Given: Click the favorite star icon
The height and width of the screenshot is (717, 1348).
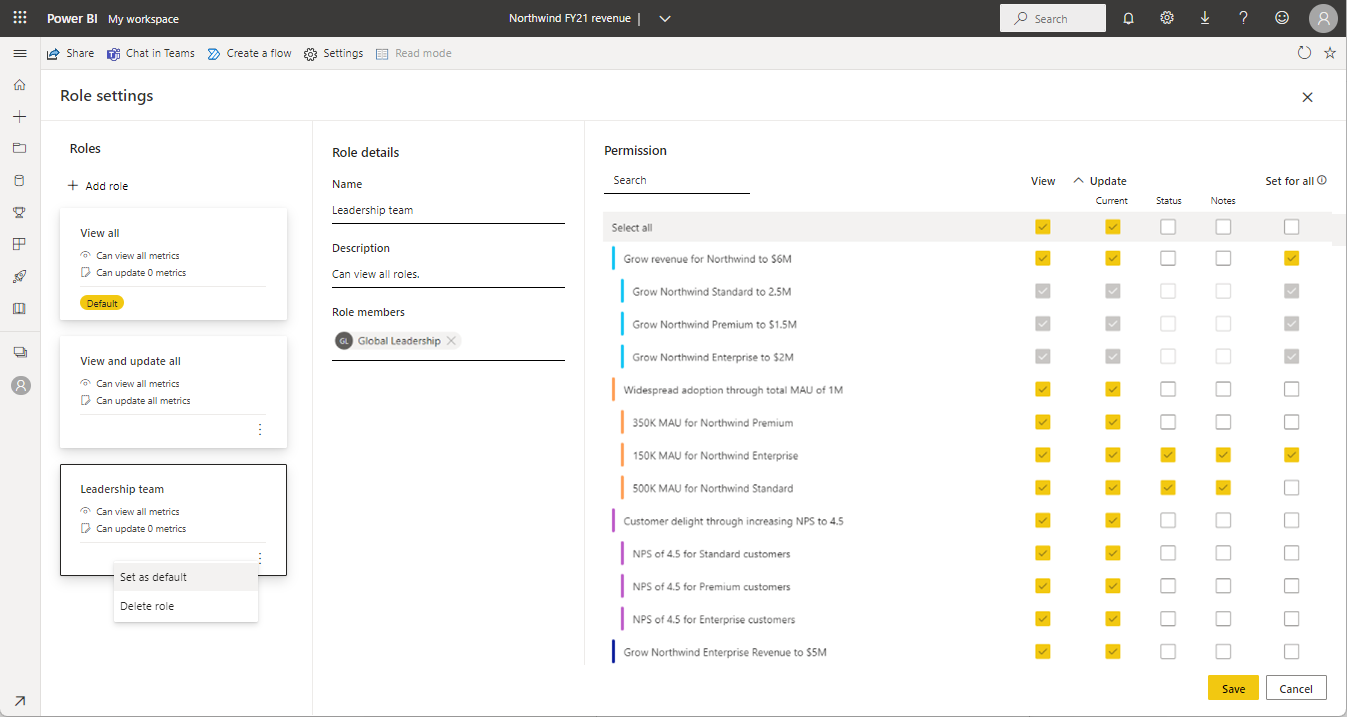Looking at the screenshot, I should tap(1330, 53).
